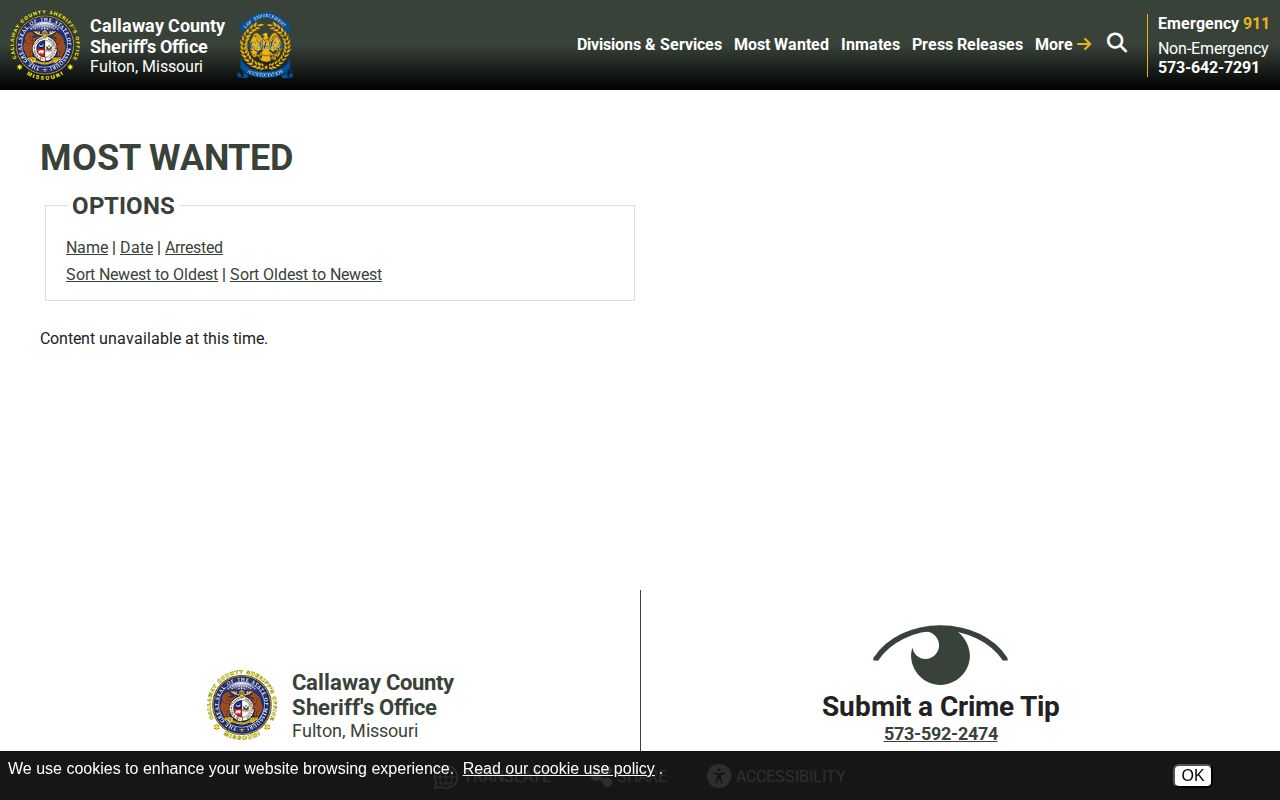Sort most wanted list by Name
The height and width of the screenshot is (800, 1280).
tap(87, 247)
